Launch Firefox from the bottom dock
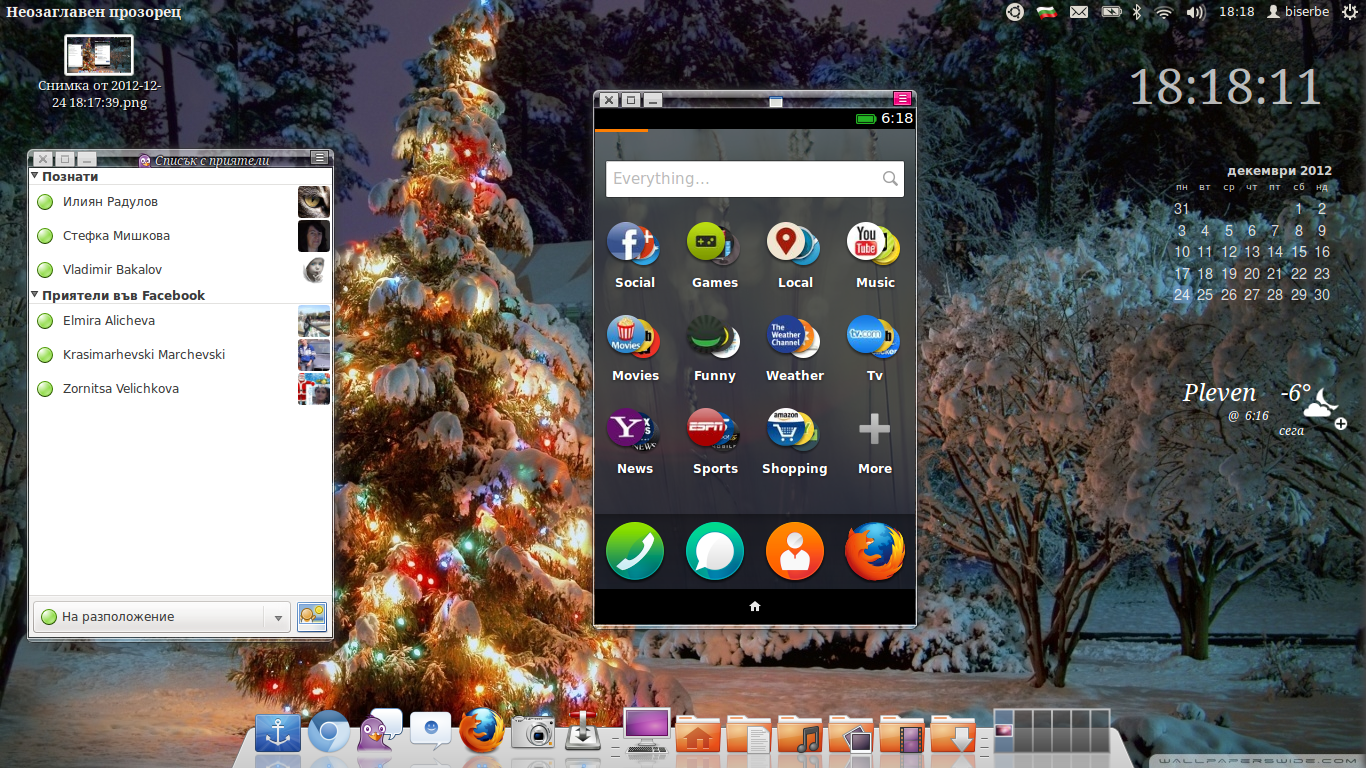Screen dimensions: 1366x768 (482, 731)
